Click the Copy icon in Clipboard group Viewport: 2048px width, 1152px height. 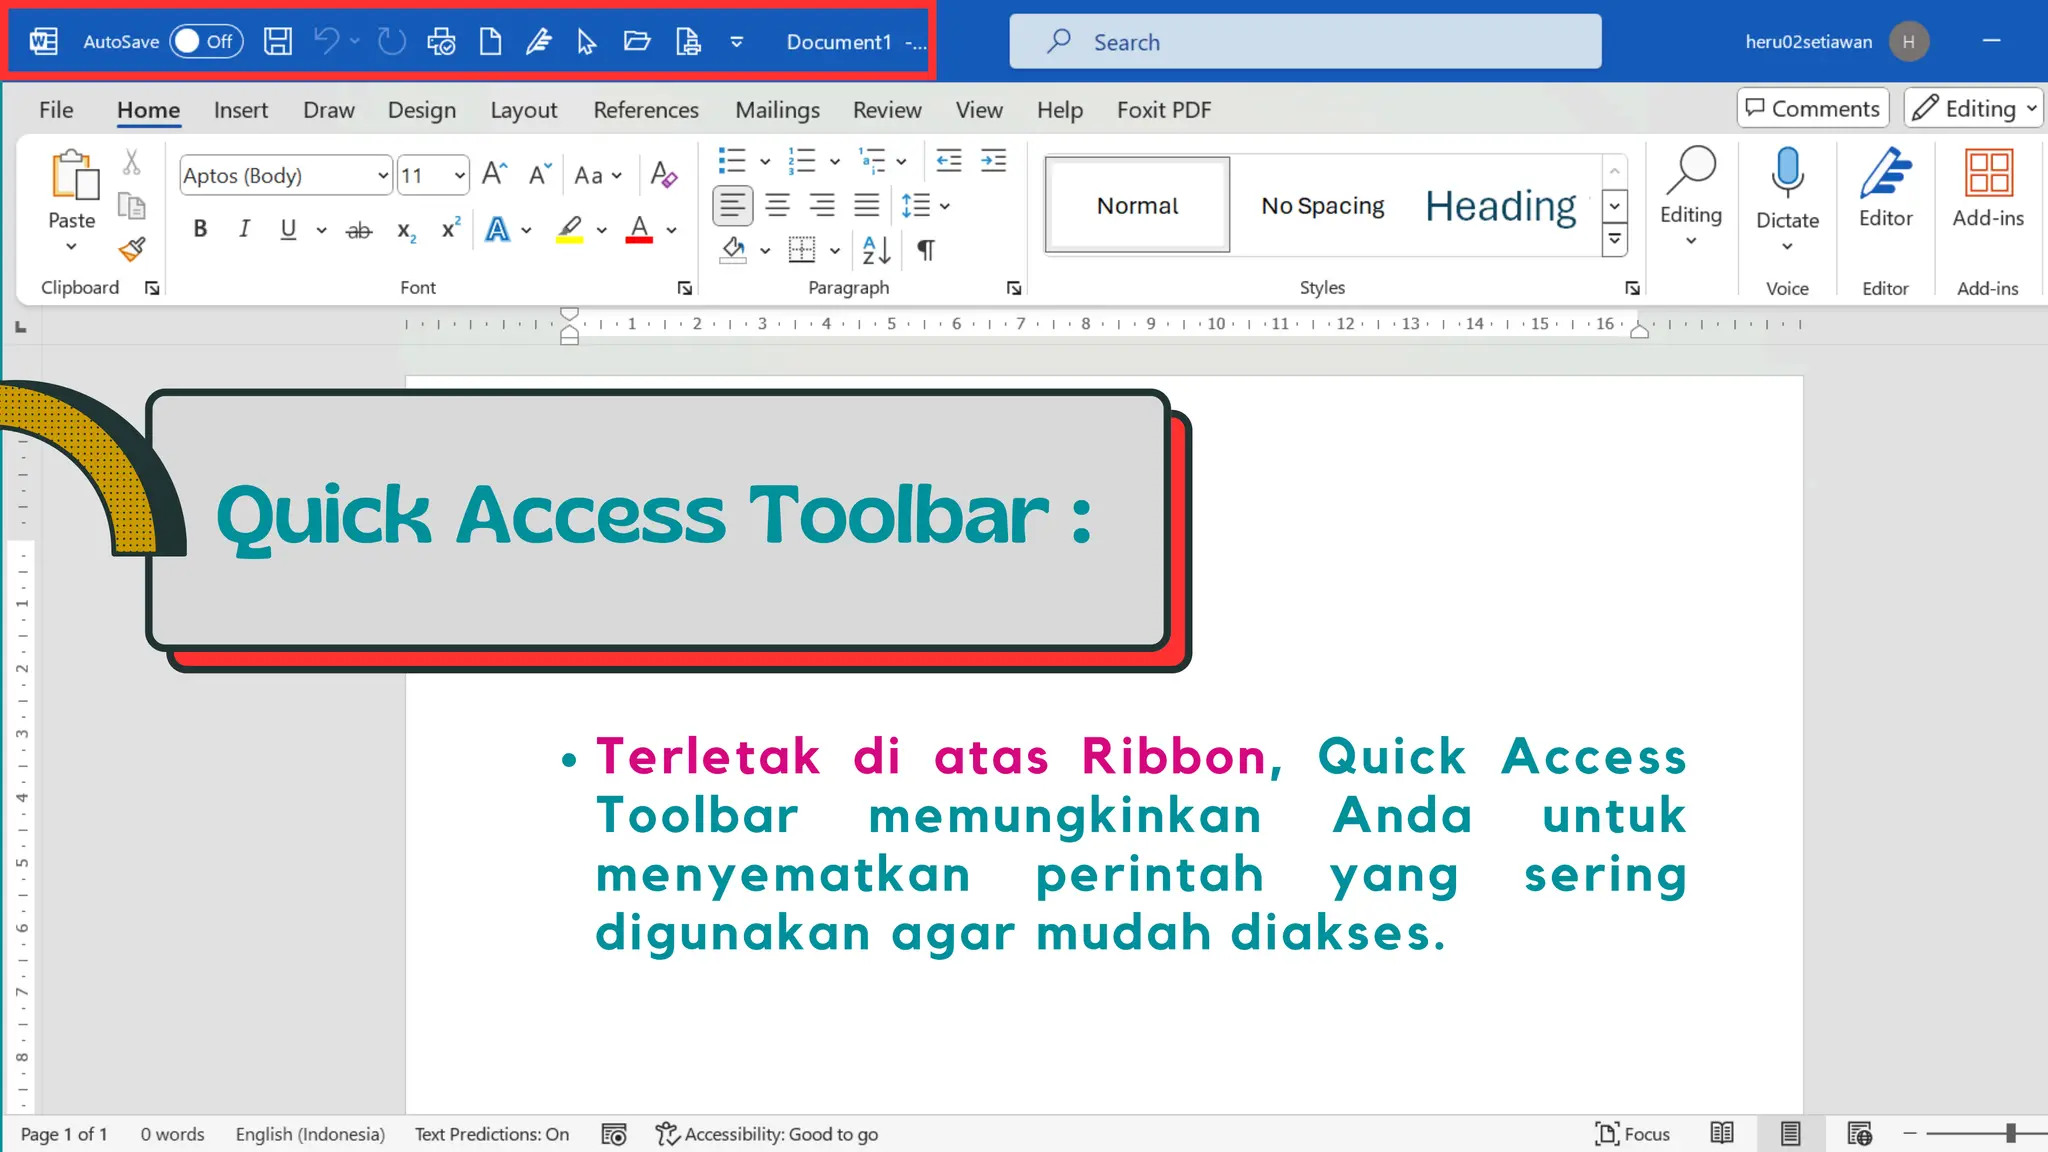[132, 205]
